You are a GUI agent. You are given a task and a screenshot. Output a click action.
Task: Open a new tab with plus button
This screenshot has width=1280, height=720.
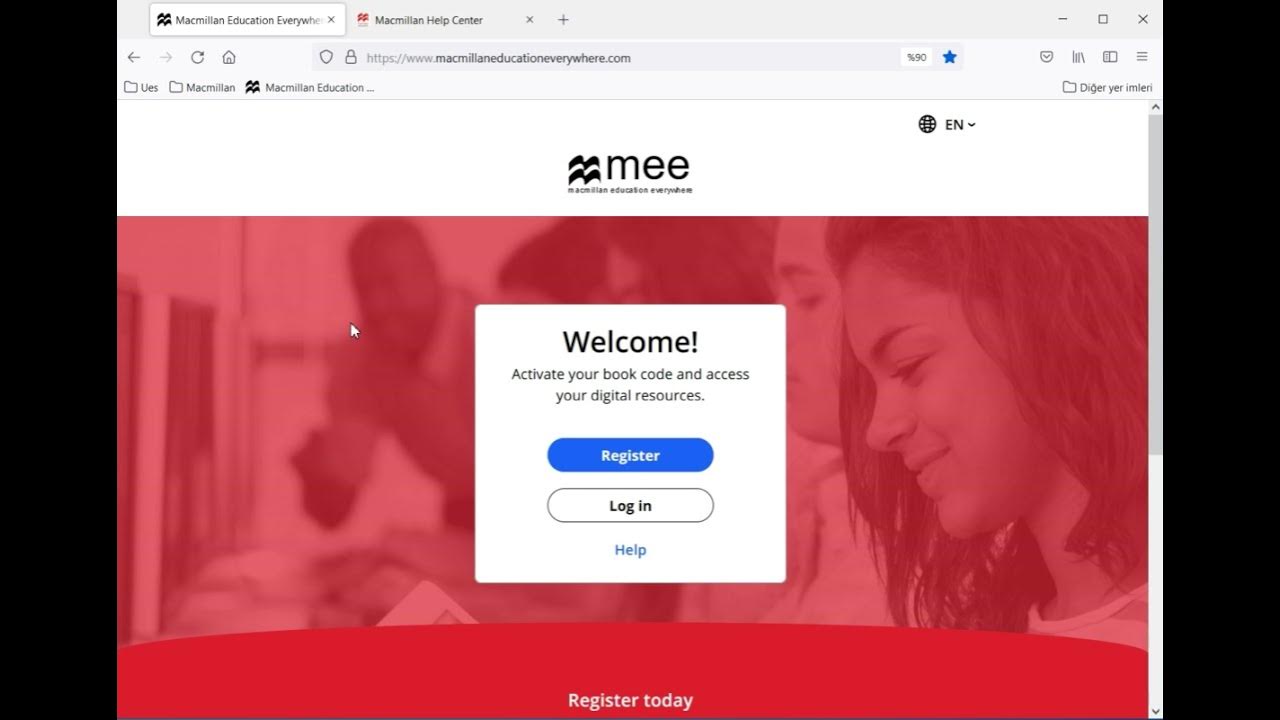[563, 20]
